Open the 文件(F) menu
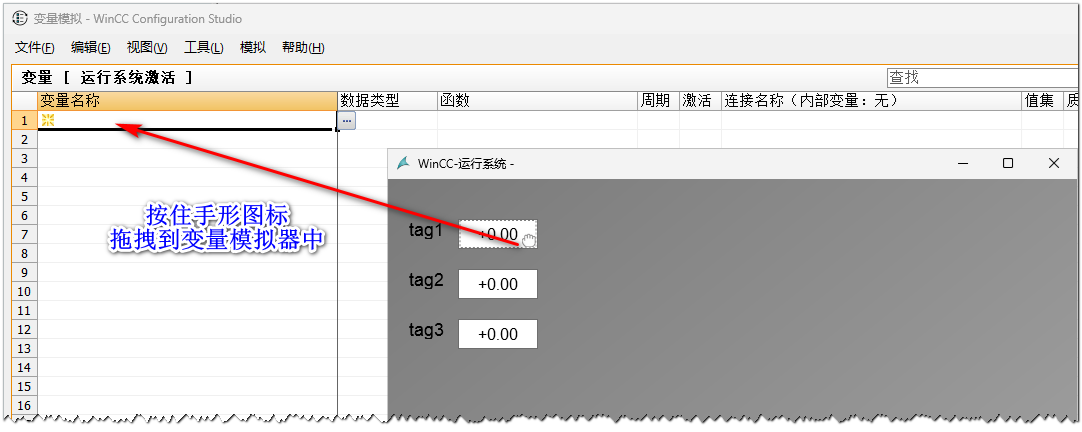The image size is (1082, 432). pos(35,47)
